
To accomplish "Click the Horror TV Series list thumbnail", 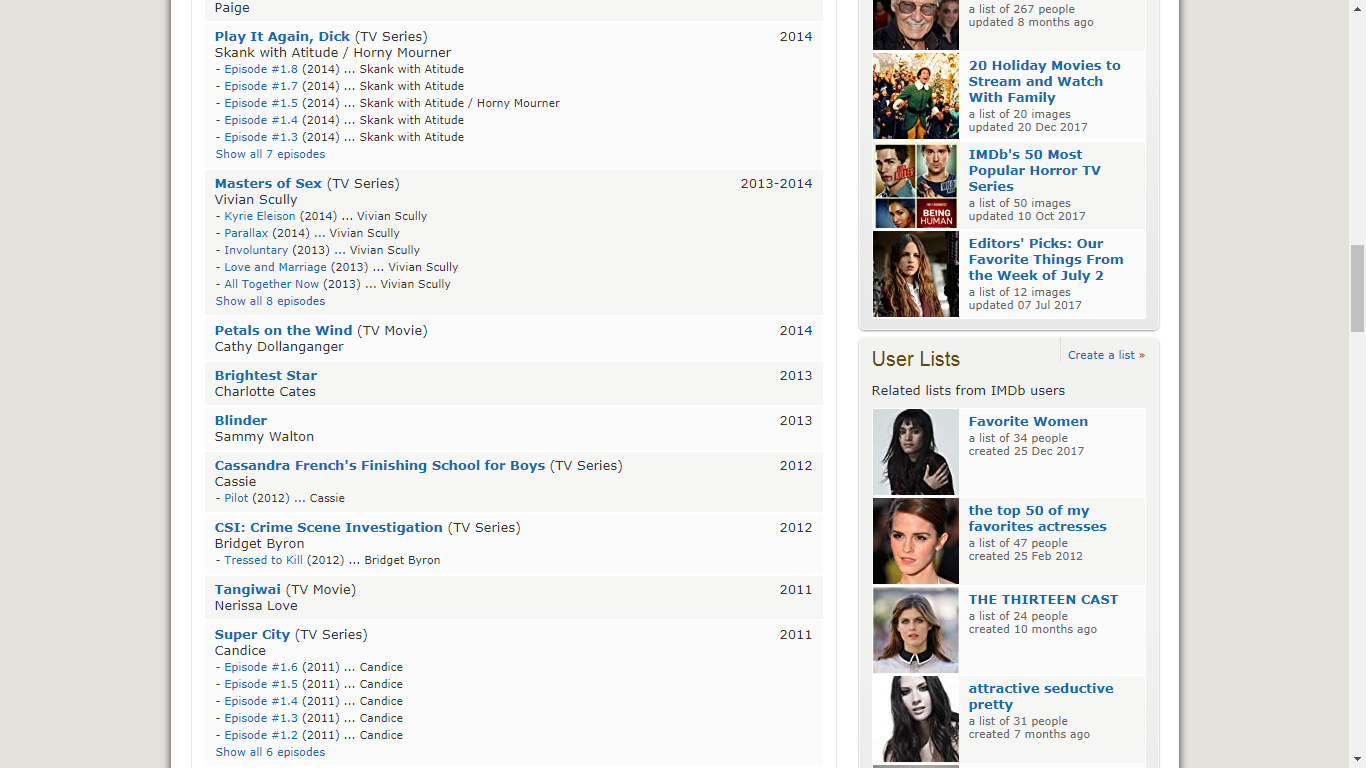I will 916,185.
